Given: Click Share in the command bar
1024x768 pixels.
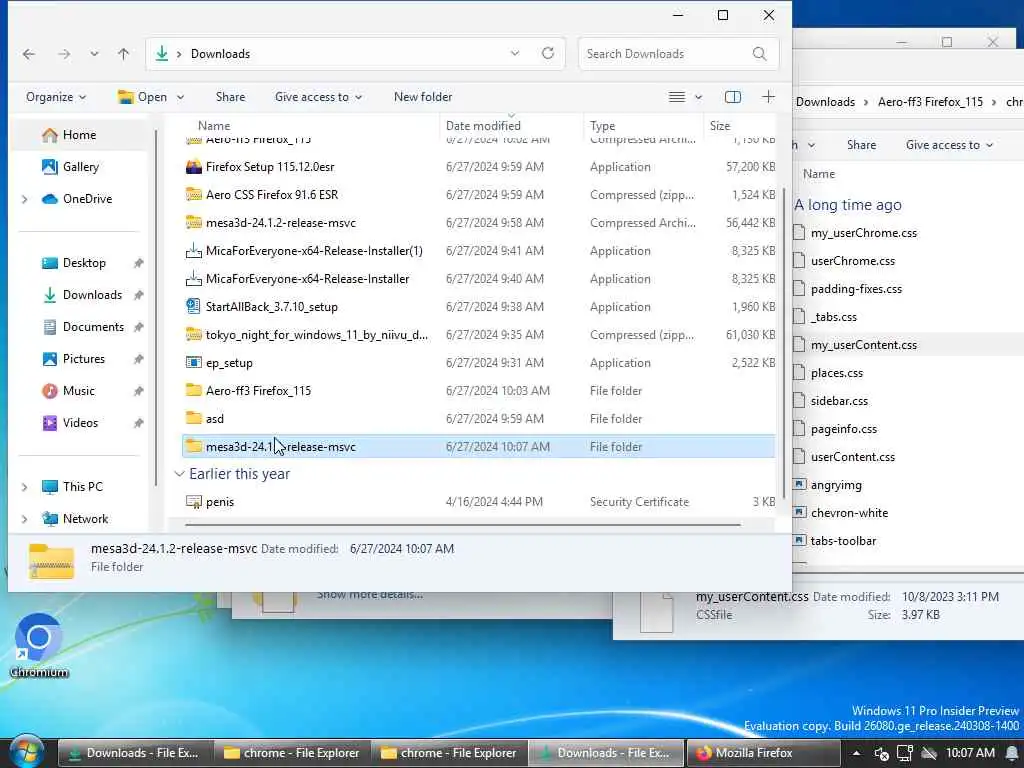Looking at the screenshot, I should click(x=231, y=97).
